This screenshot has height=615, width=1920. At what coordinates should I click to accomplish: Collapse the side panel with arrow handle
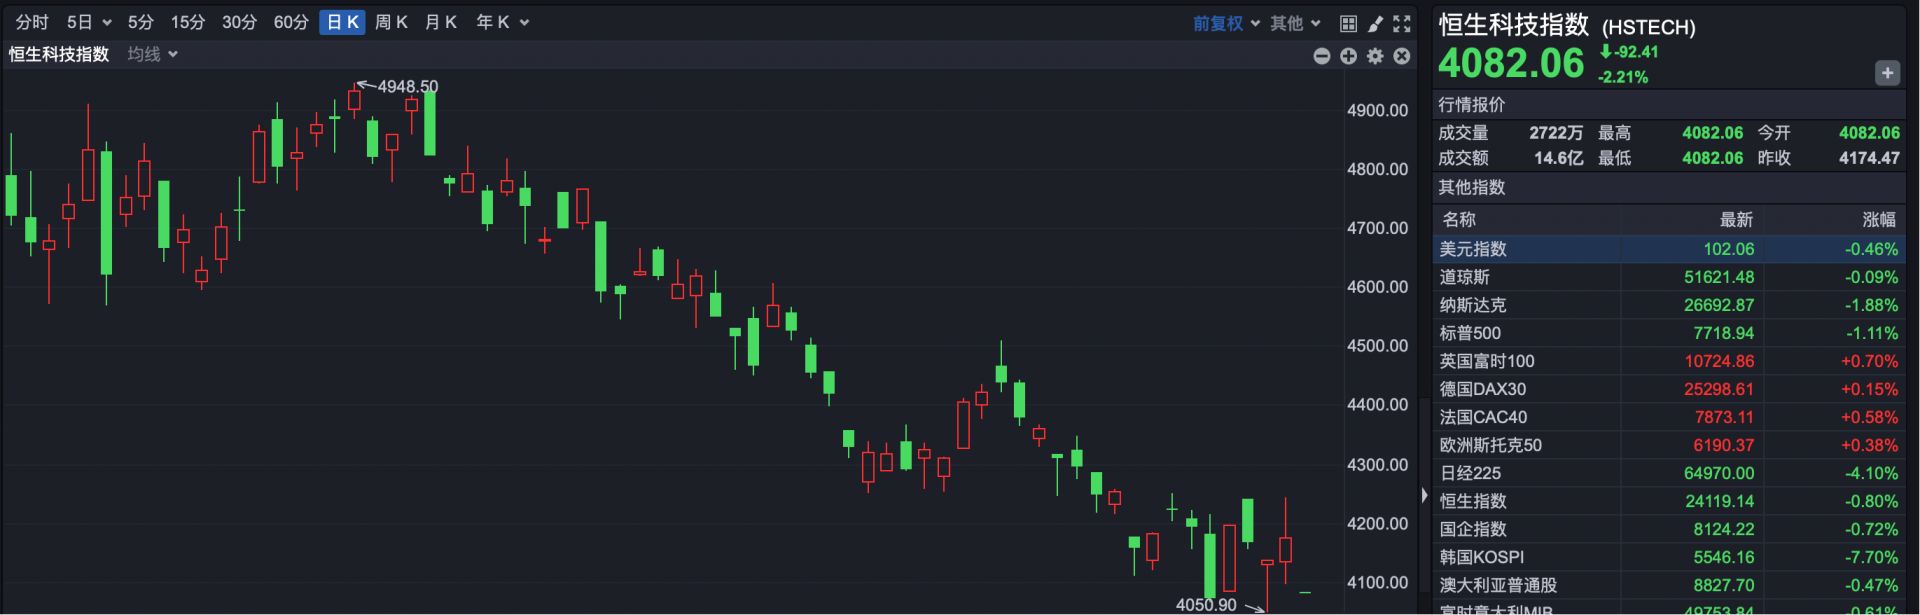(x=1424, y=495)
